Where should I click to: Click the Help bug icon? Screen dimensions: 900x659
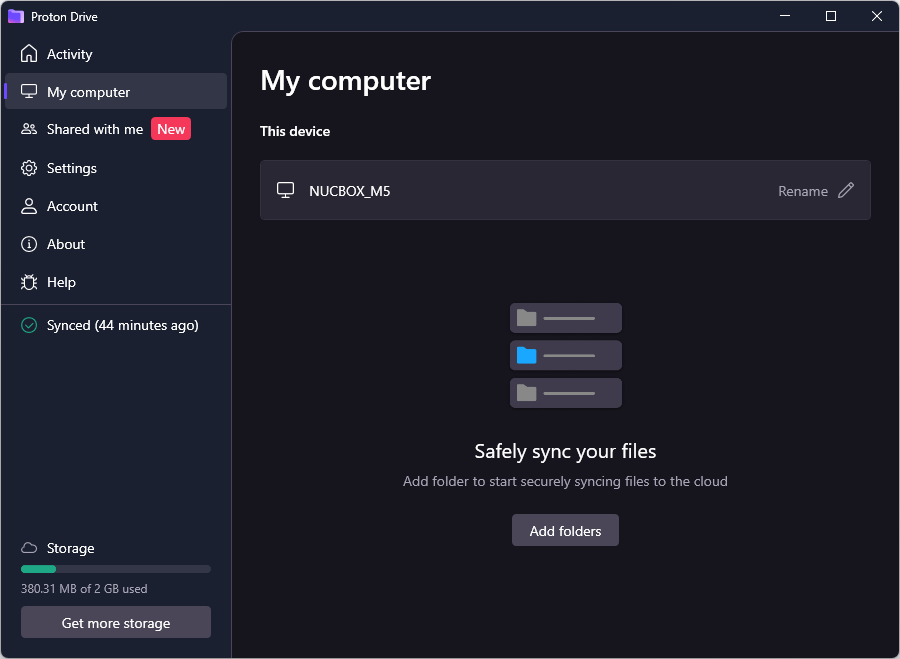click(x=29, y=282)
